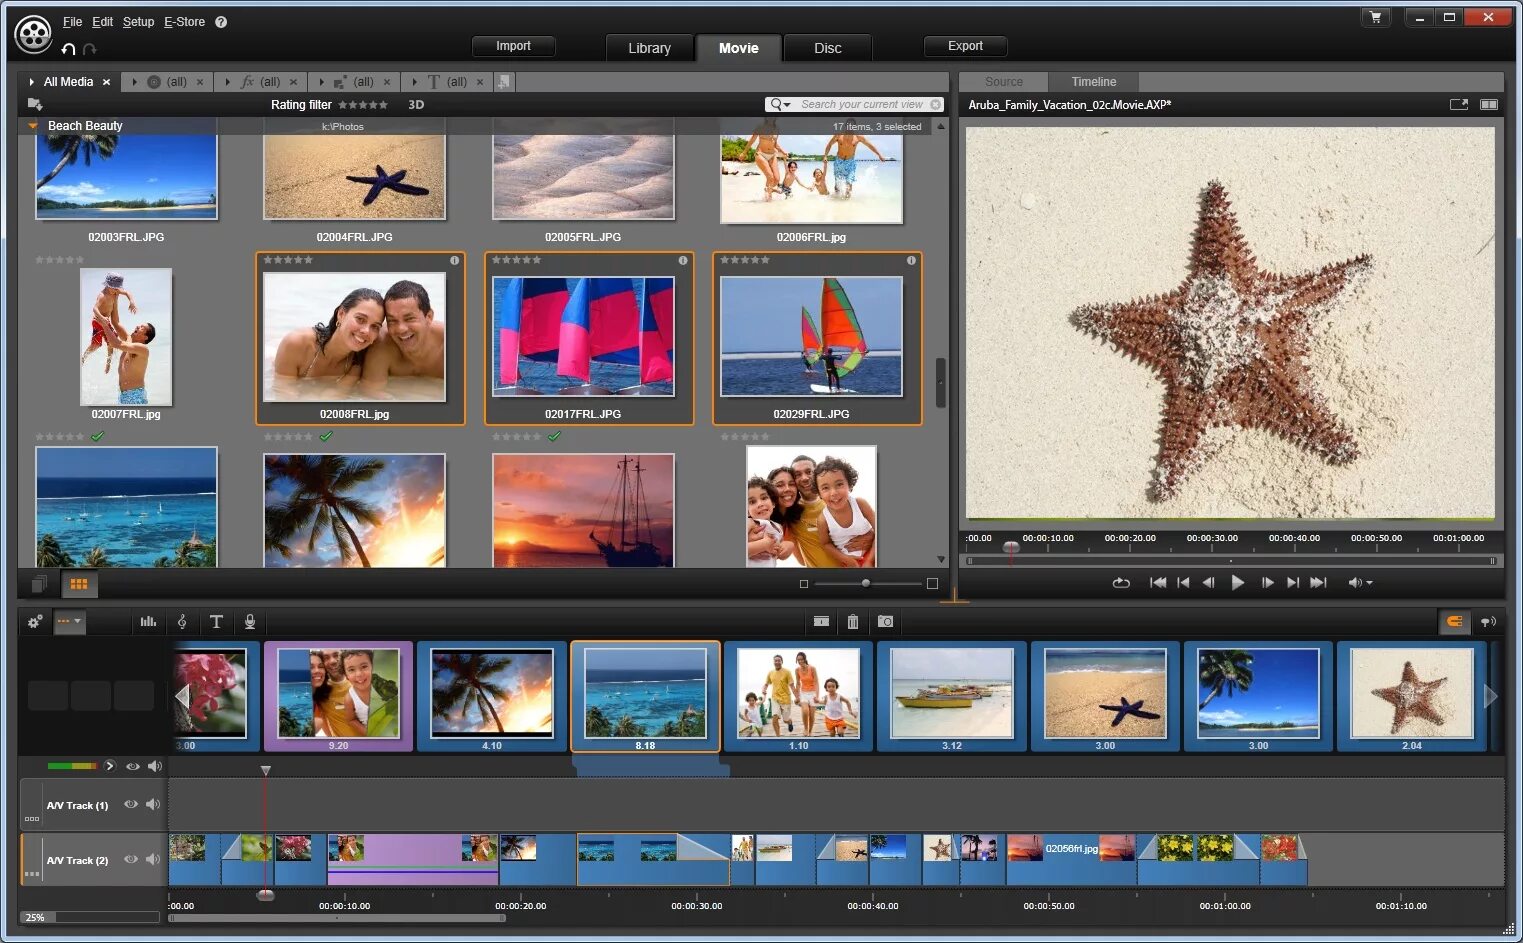Mute master track audio speaker
Screen dimensions: 1523x943
pos(155,766)
